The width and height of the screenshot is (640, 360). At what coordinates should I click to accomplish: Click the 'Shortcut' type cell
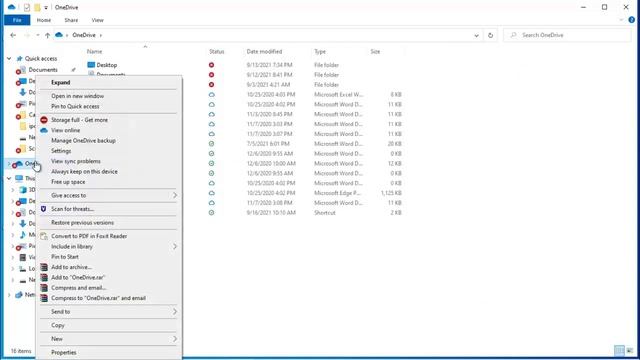[324, 213]
